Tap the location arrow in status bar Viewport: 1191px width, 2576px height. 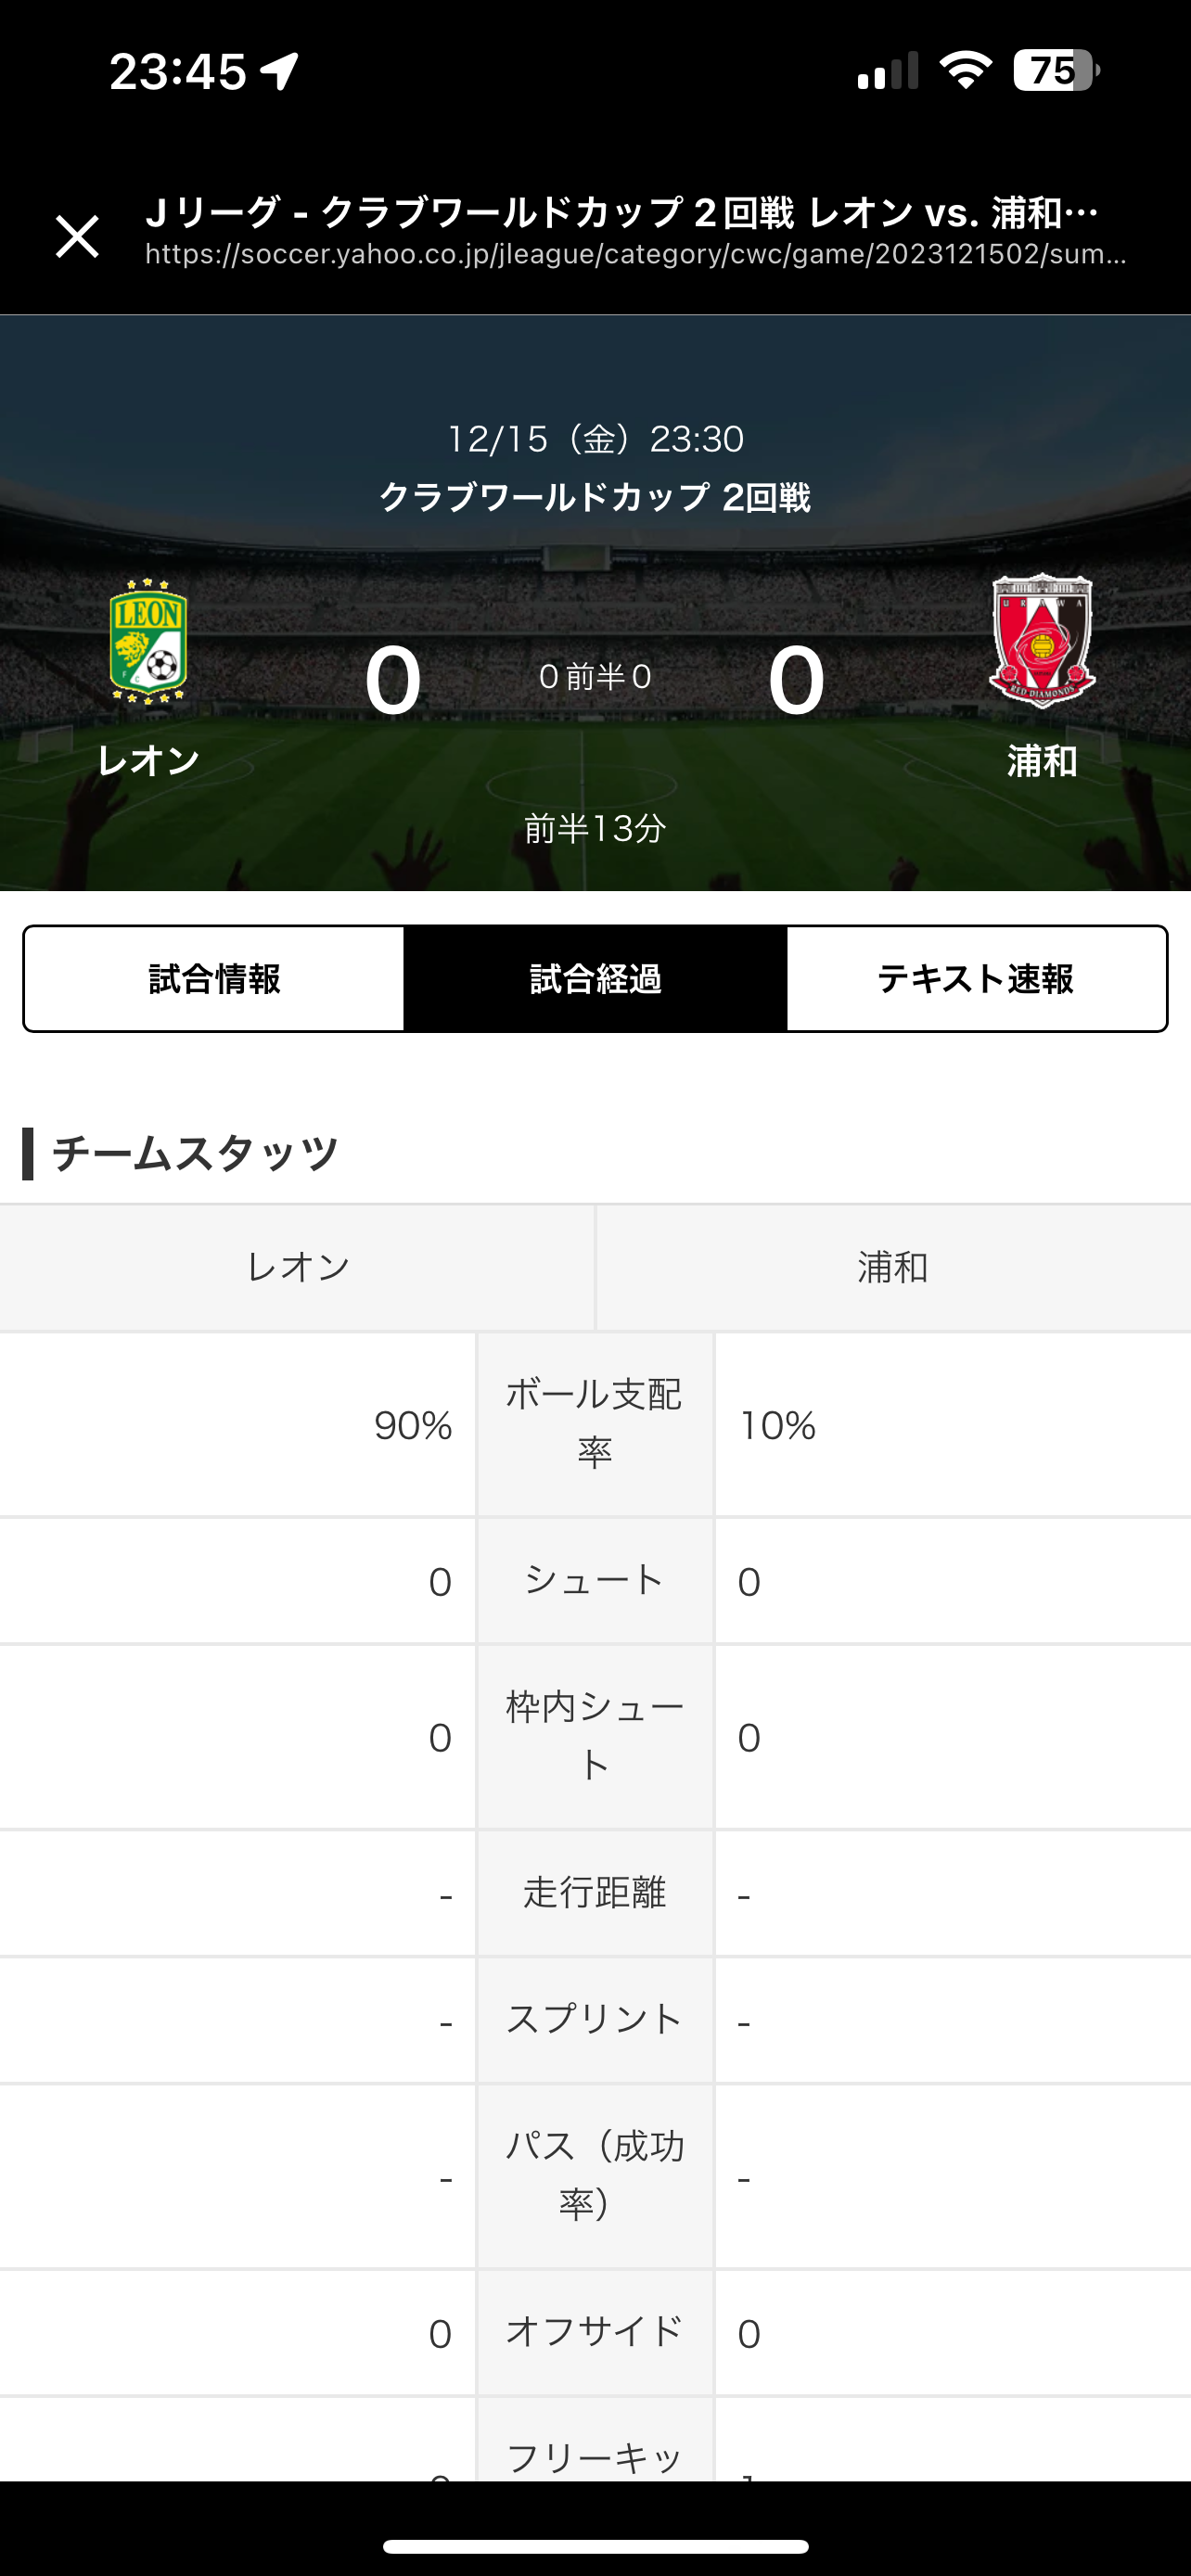point(280,71)
